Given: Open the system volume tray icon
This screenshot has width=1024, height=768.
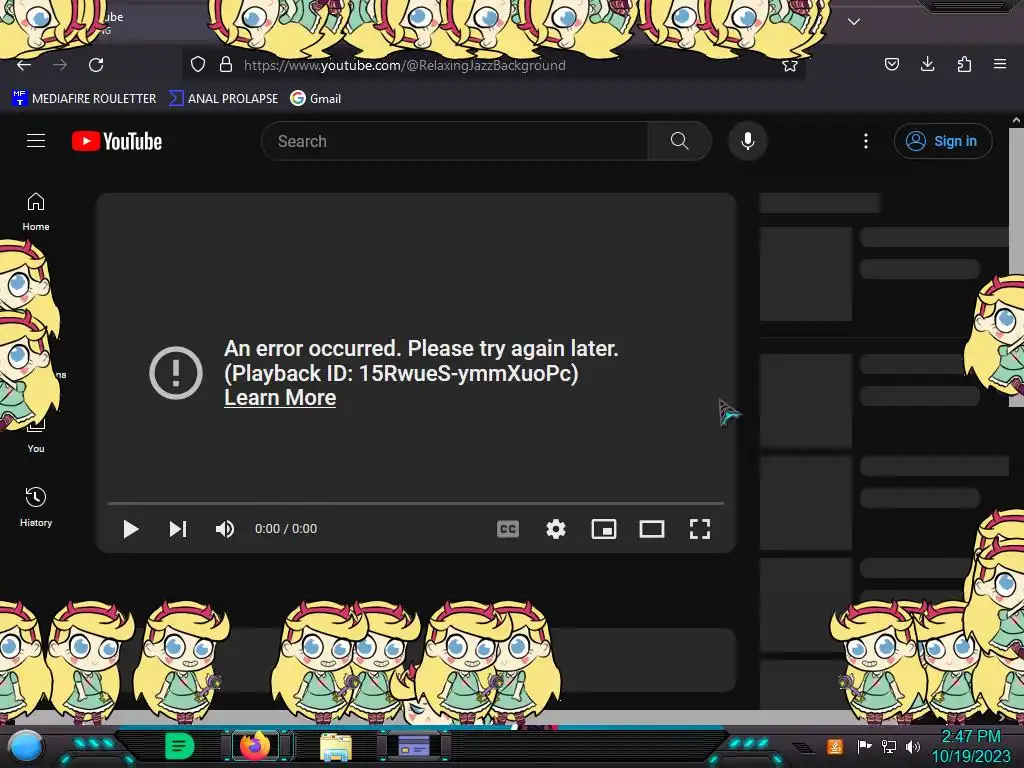Looking at the screenshot, I should tap(913, 746).
